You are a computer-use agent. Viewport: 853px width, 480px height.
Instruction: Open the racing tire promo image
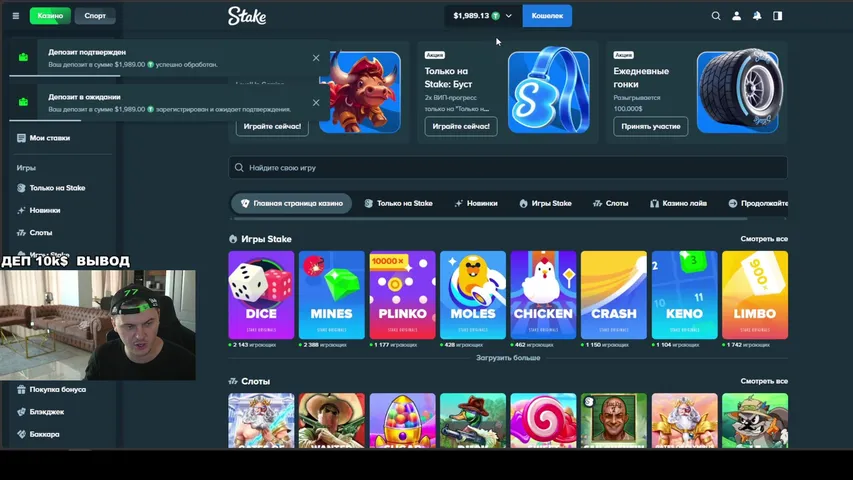pyautogui.click(x=739, y=91)
